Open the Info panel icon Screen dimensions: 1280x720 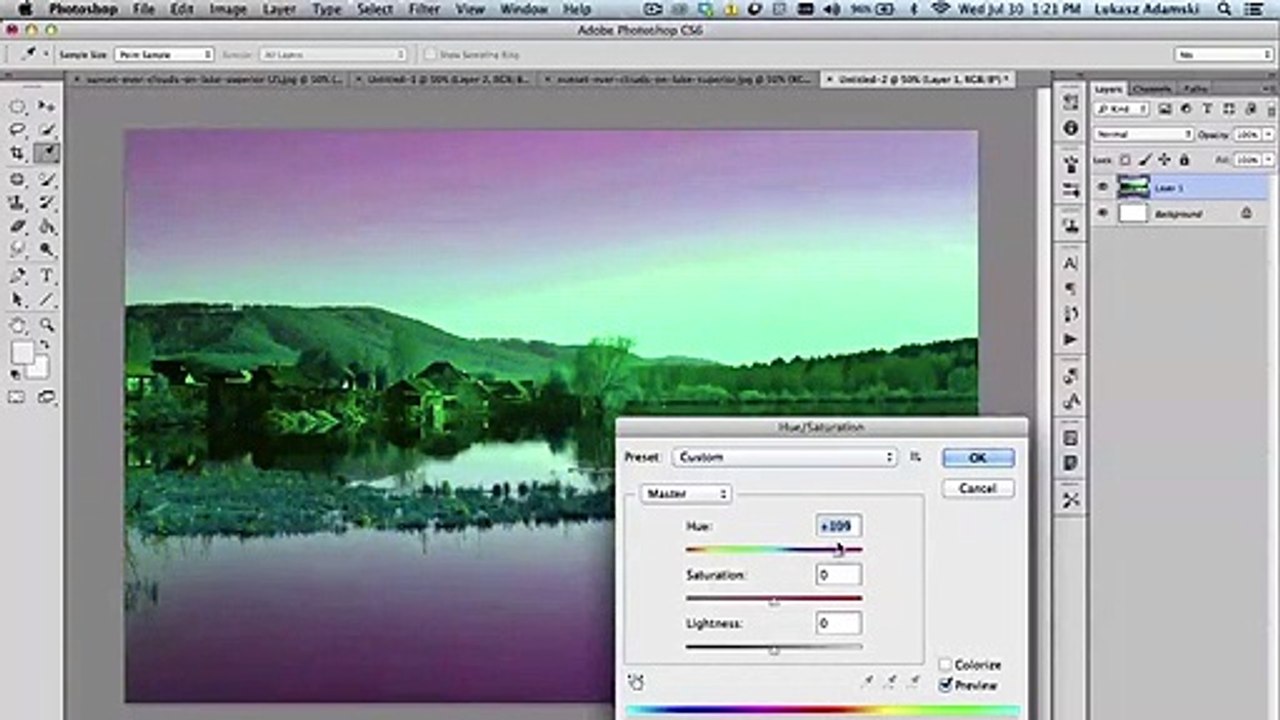[x=1071, y=128]
